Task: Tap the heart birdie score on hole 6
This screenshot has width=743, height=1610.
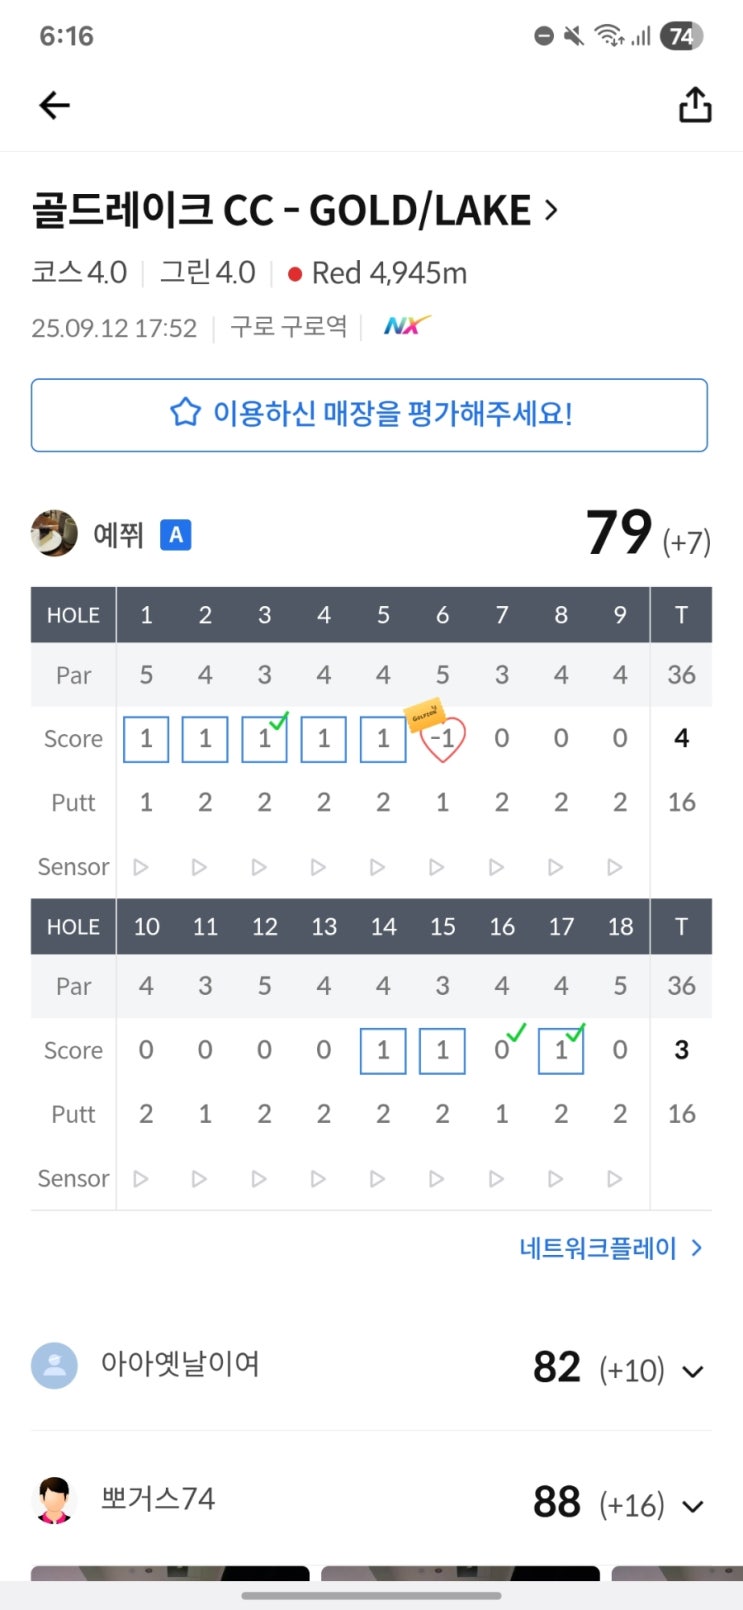Action: pos(442,740)
